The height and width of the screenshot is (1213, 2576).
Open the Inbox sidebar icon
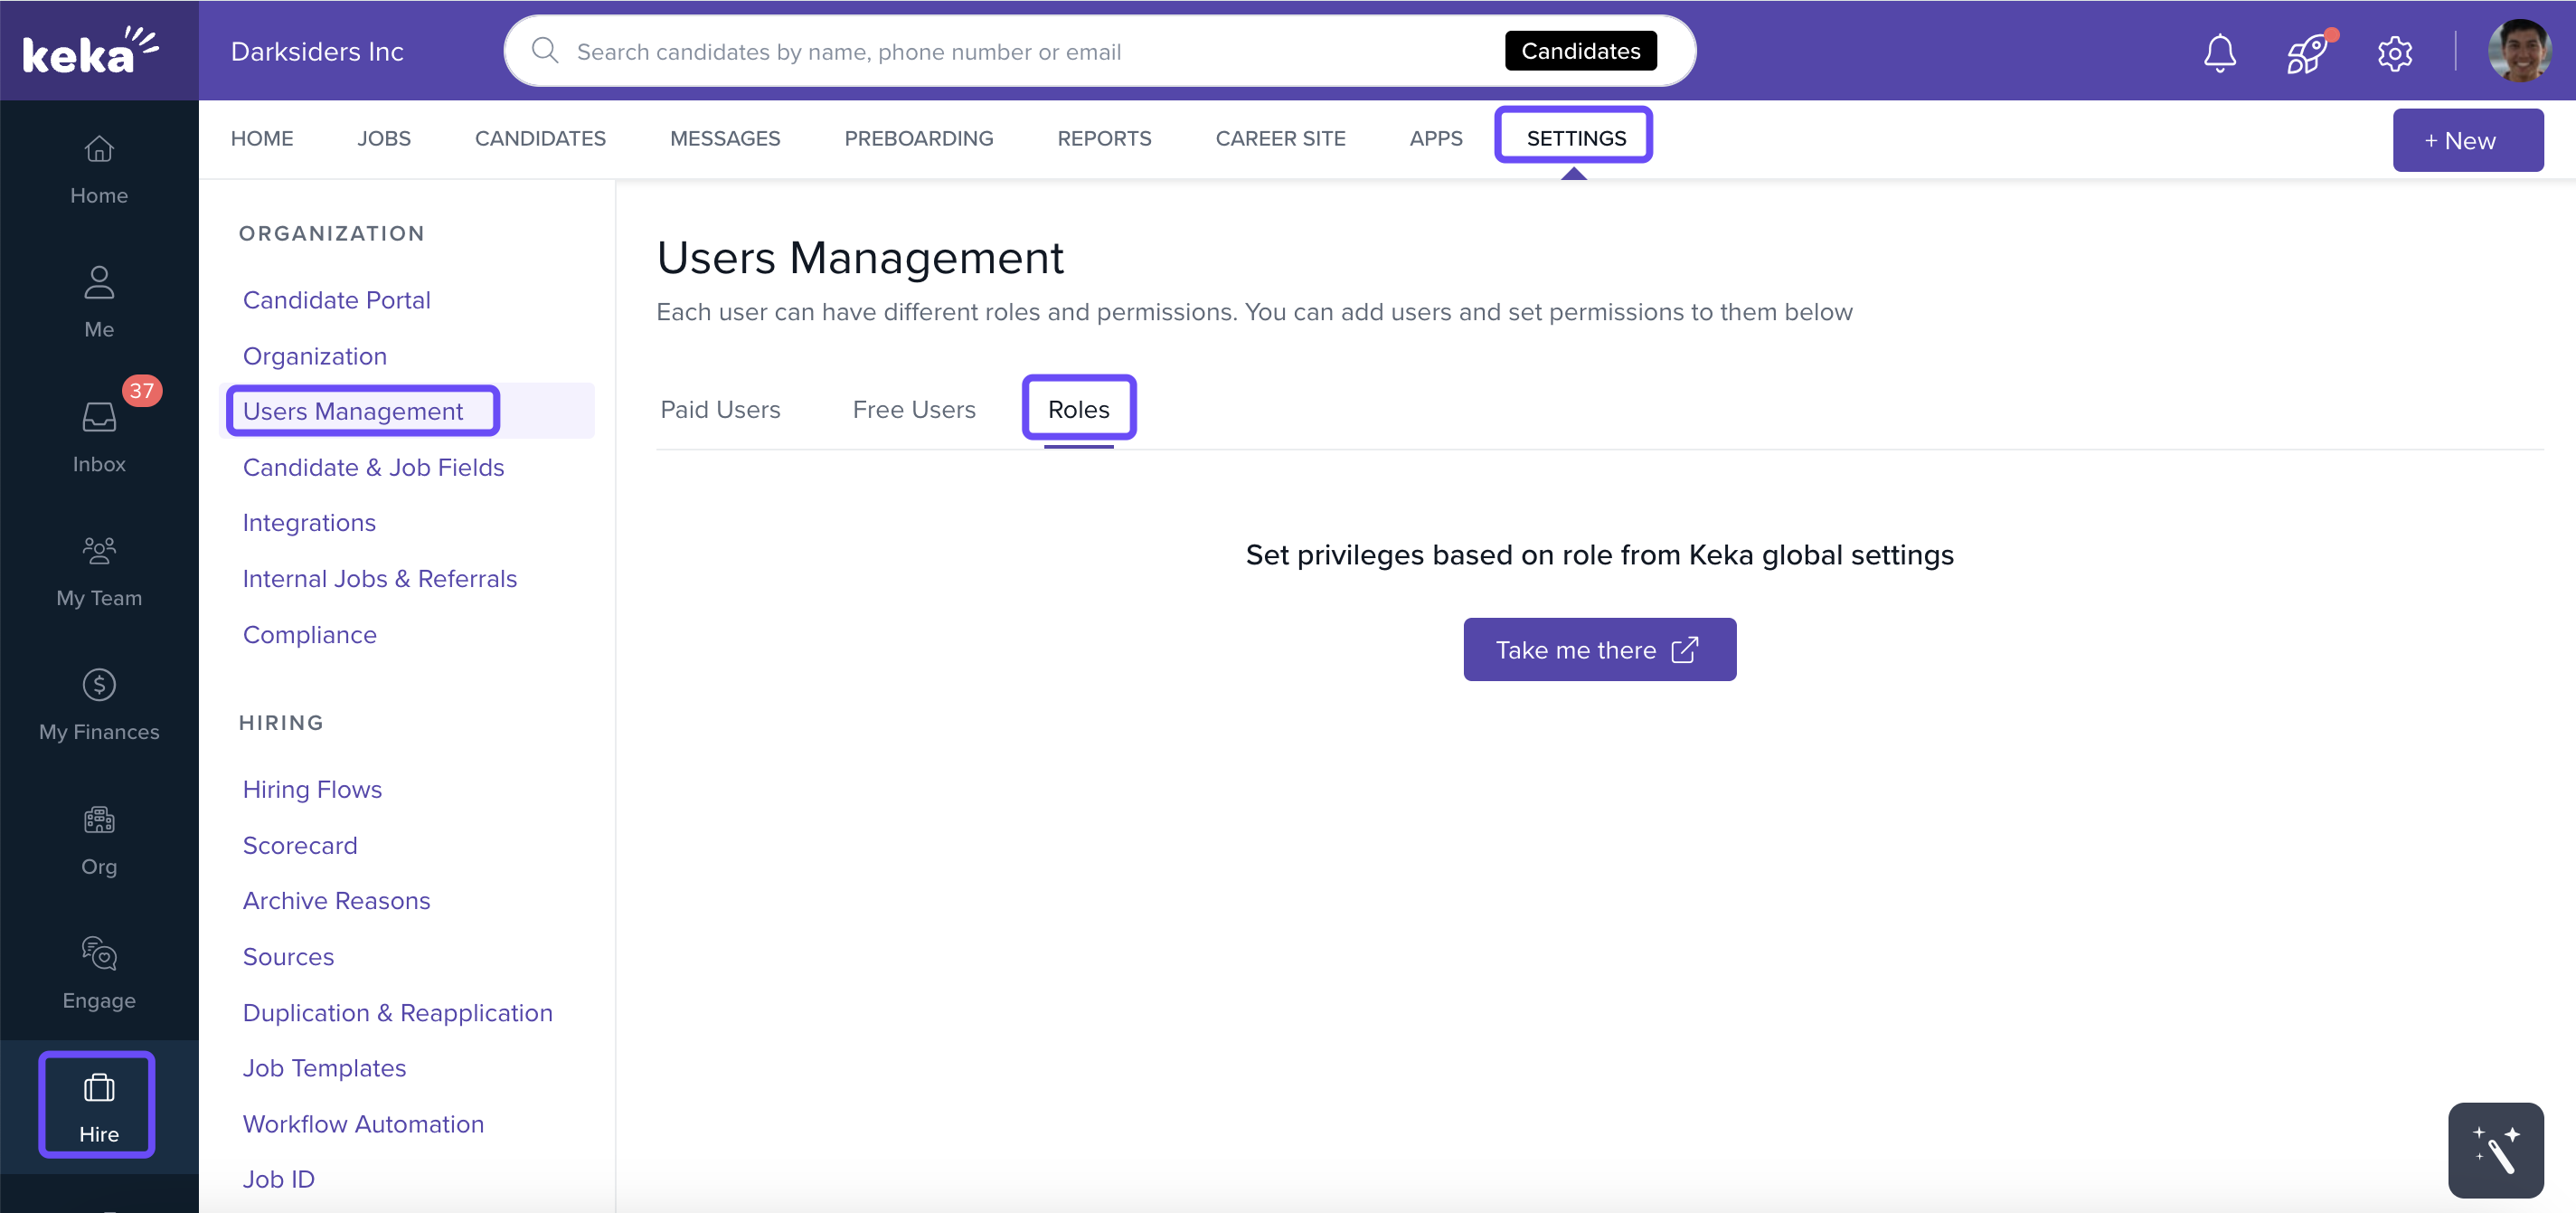[x=99, y=417]
